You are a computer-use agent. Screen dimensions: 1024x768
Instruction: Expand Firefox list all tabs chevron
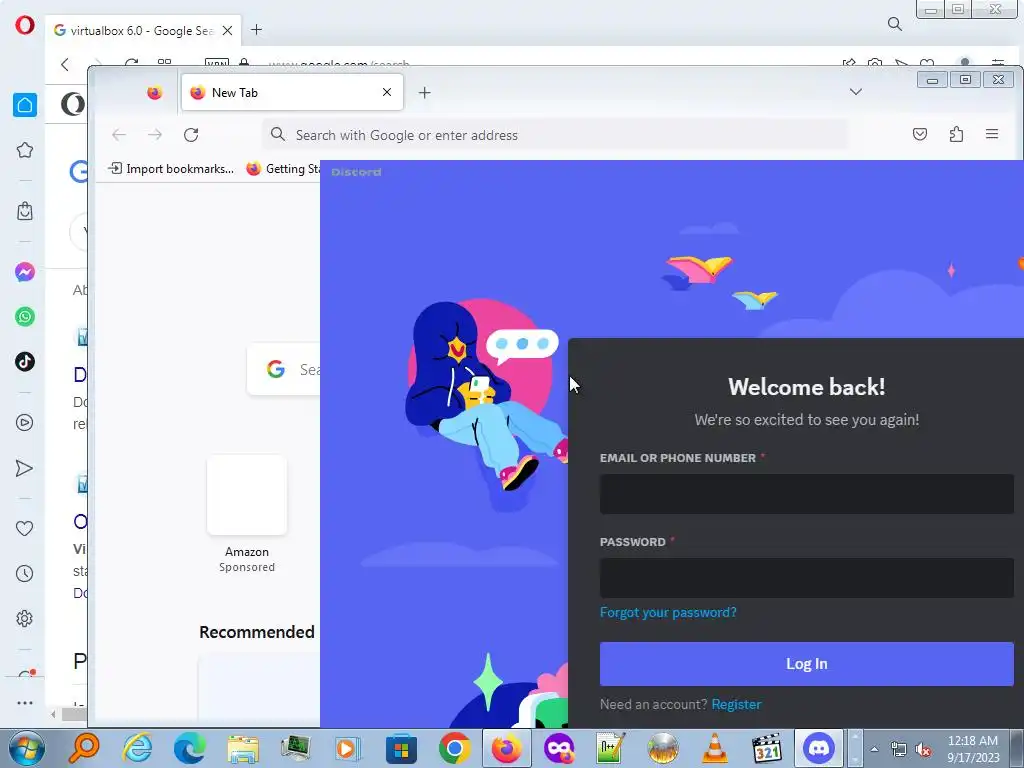(856, 91)
